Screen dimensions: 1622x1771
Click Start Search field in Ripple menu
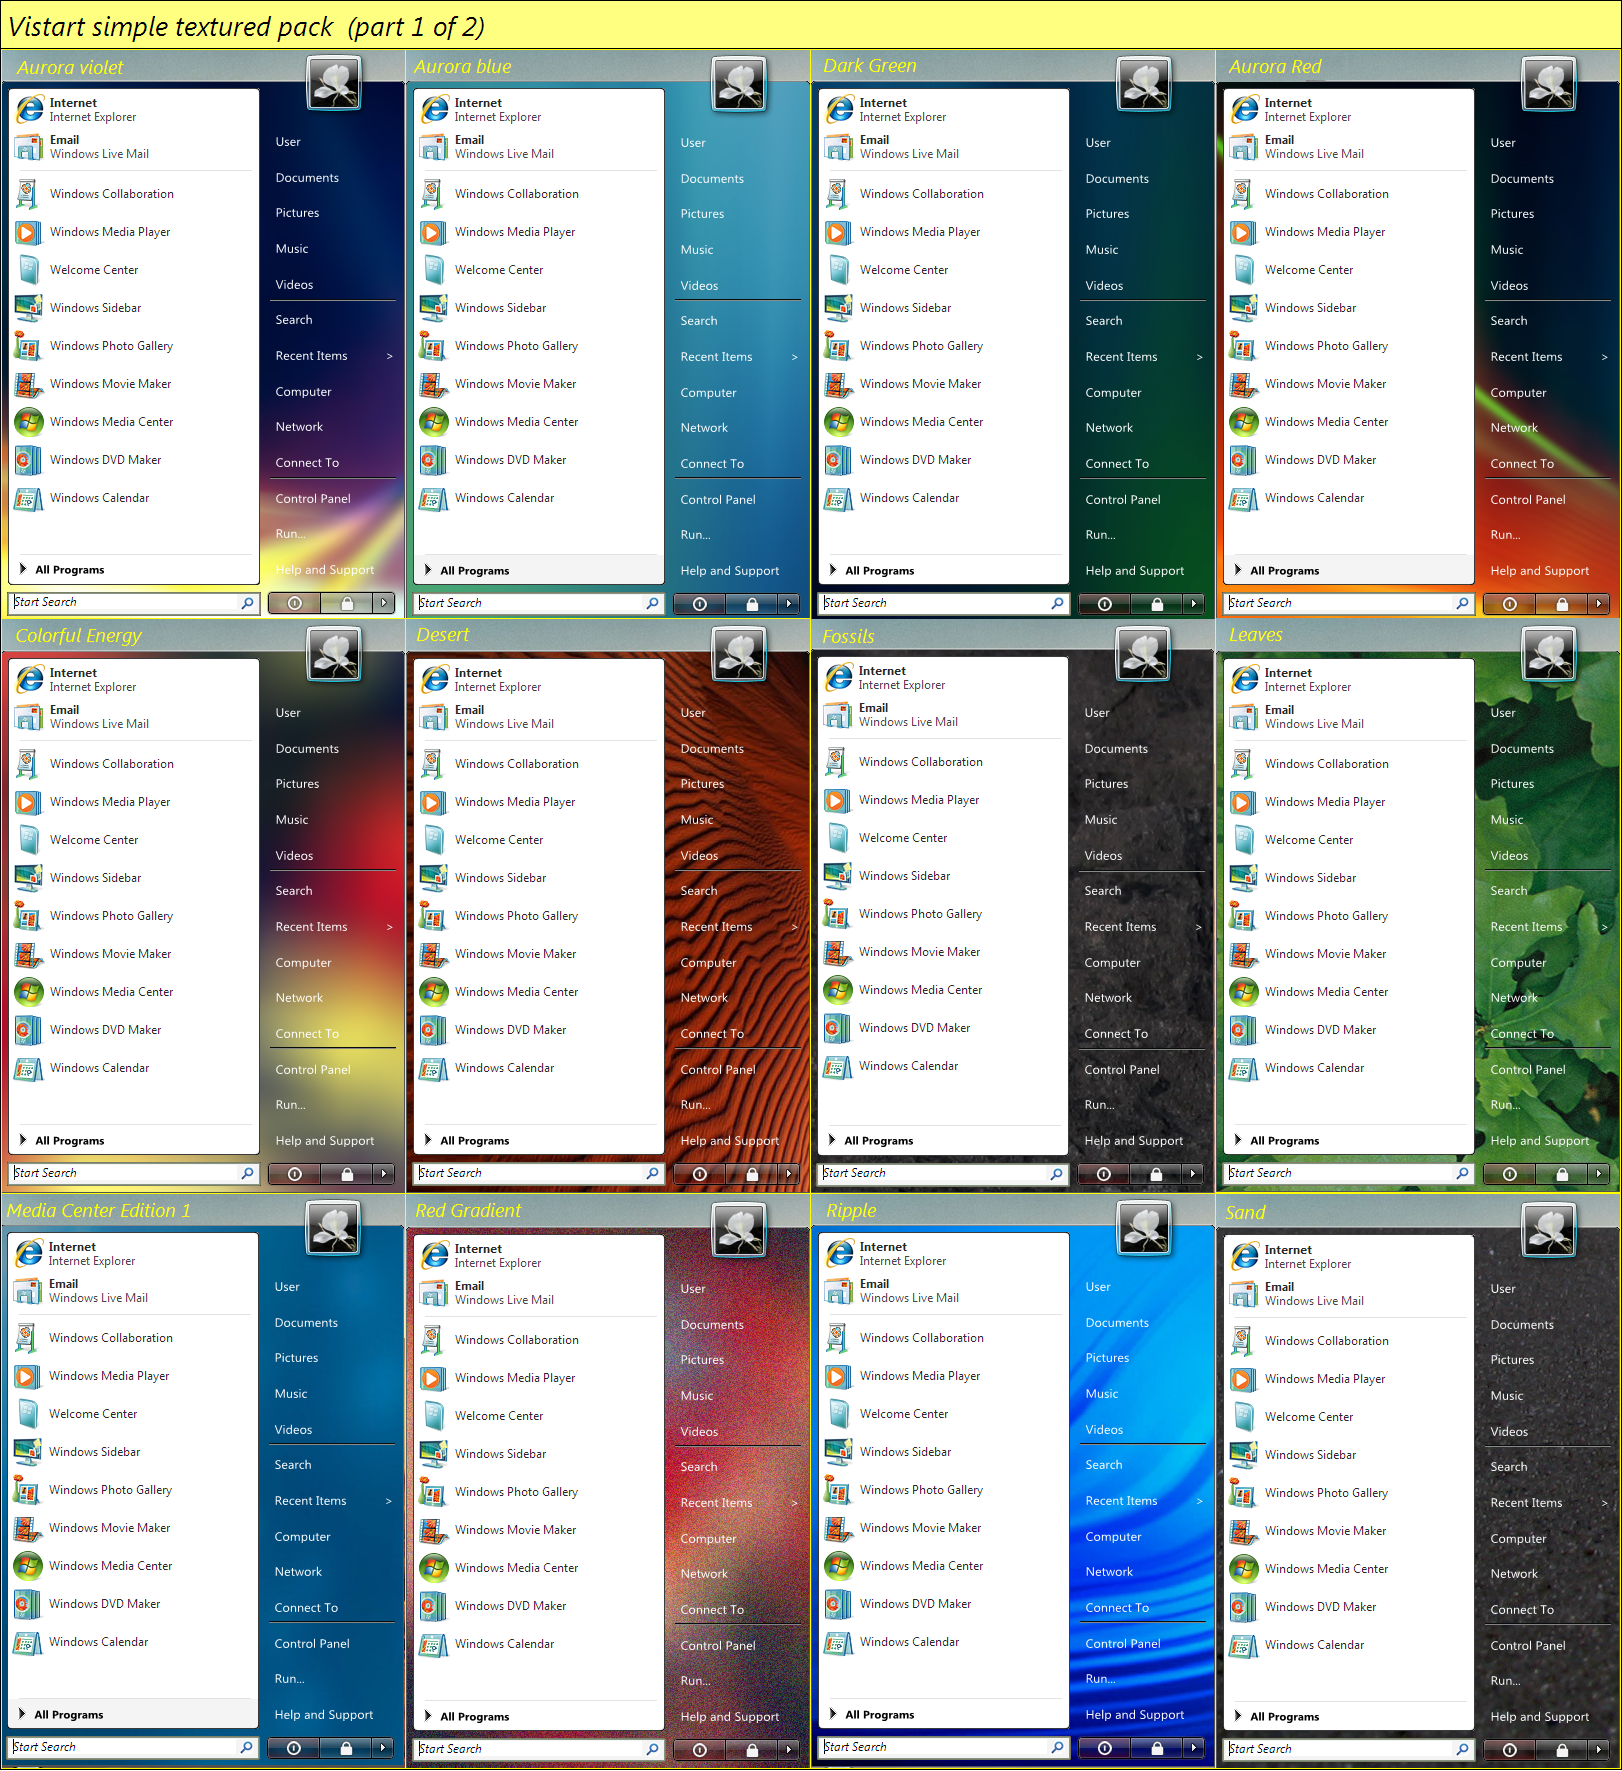[945, 1748]
